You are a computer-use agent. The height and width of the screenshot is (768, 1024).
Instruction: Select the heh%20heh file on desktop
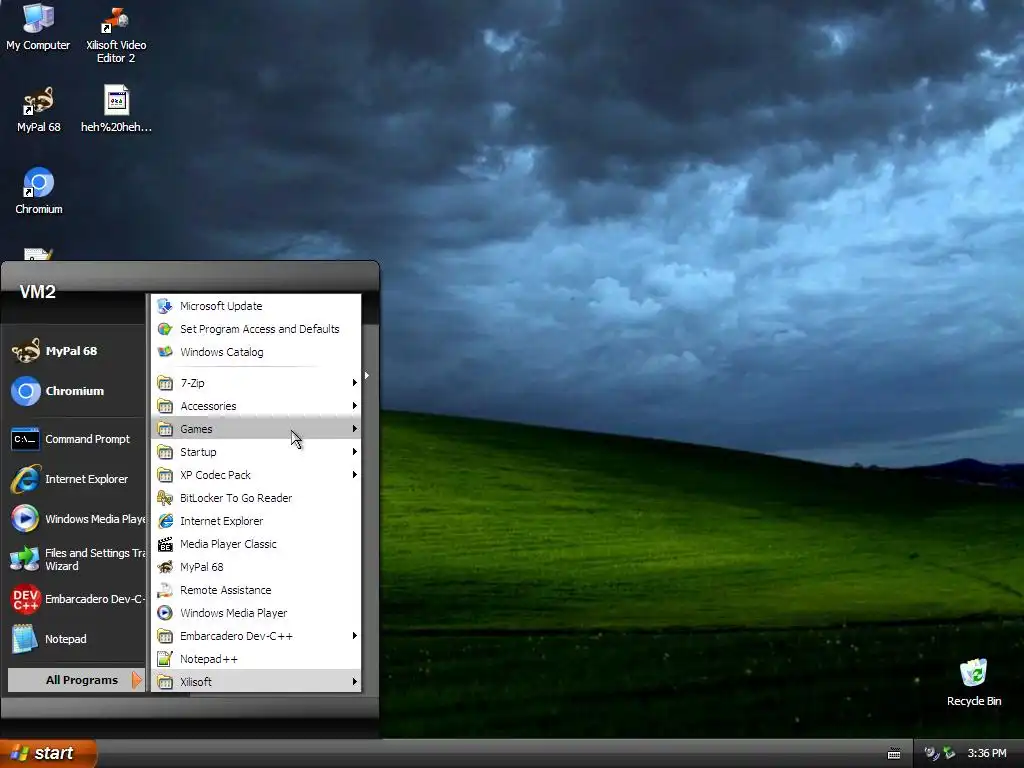tap(116, 110)
